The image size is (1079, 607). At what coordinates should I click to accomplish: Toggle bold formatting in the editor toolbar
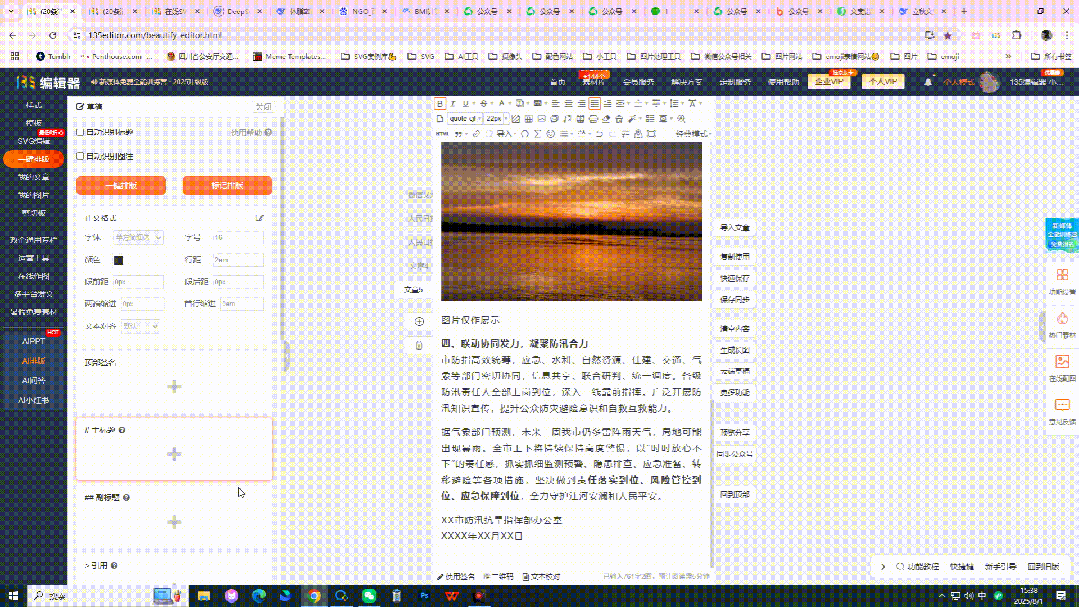(439, 103)
